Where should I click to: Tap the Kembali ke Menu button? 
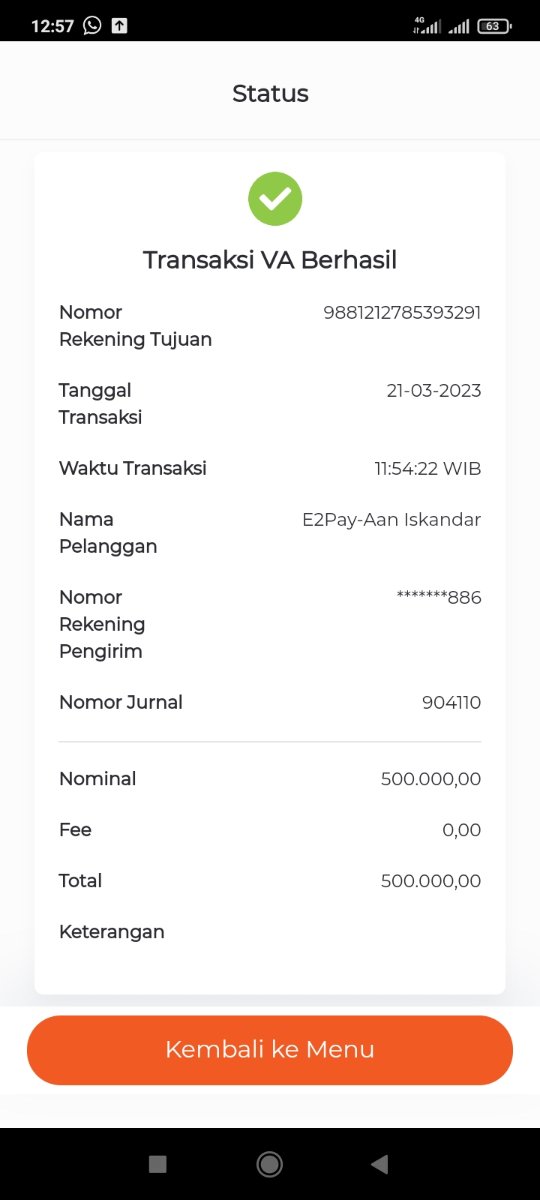[270, 1050]
